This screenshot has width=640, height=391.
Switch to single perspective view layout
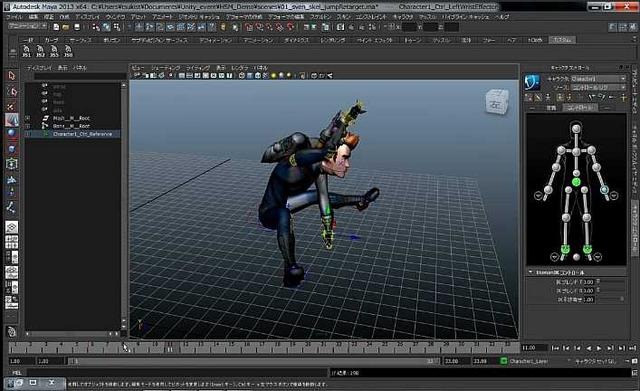[x=11, y=227]
